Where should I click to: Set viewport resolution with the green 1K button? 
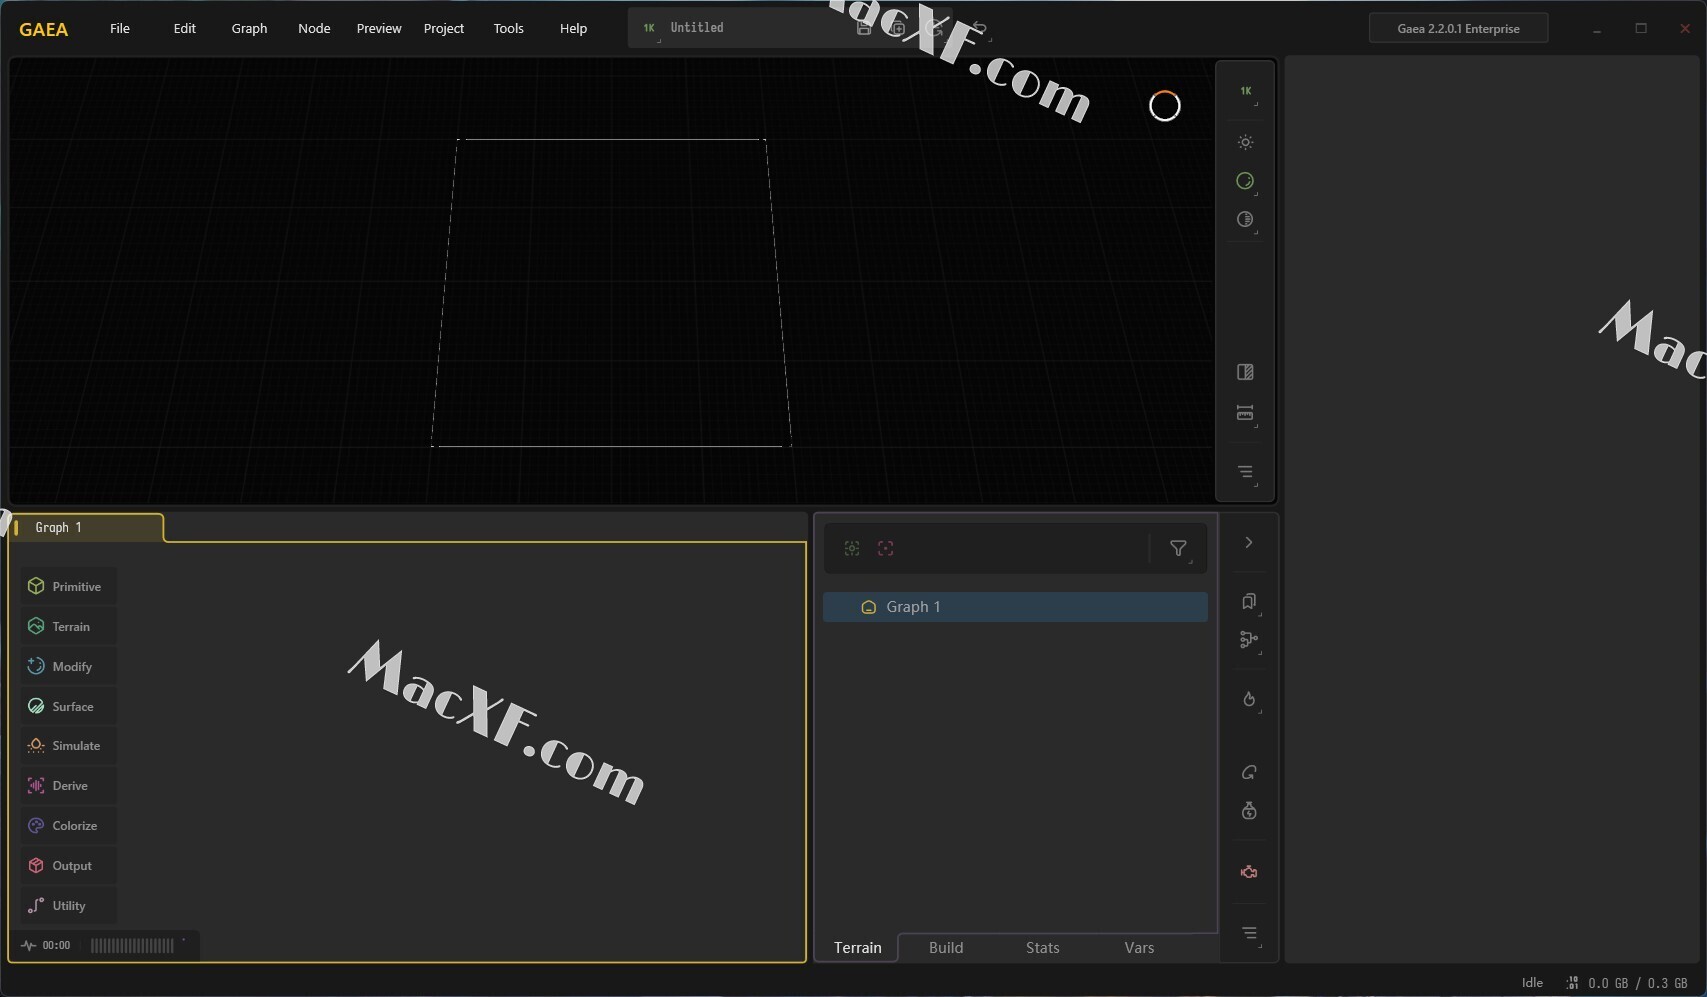tap(1246, 91)
